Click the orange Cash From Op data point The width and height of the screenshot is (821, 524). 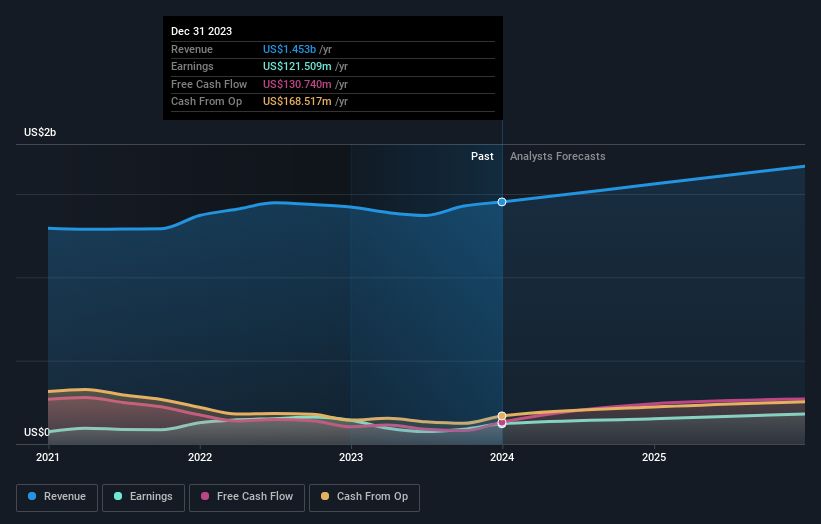coord(502,416)
